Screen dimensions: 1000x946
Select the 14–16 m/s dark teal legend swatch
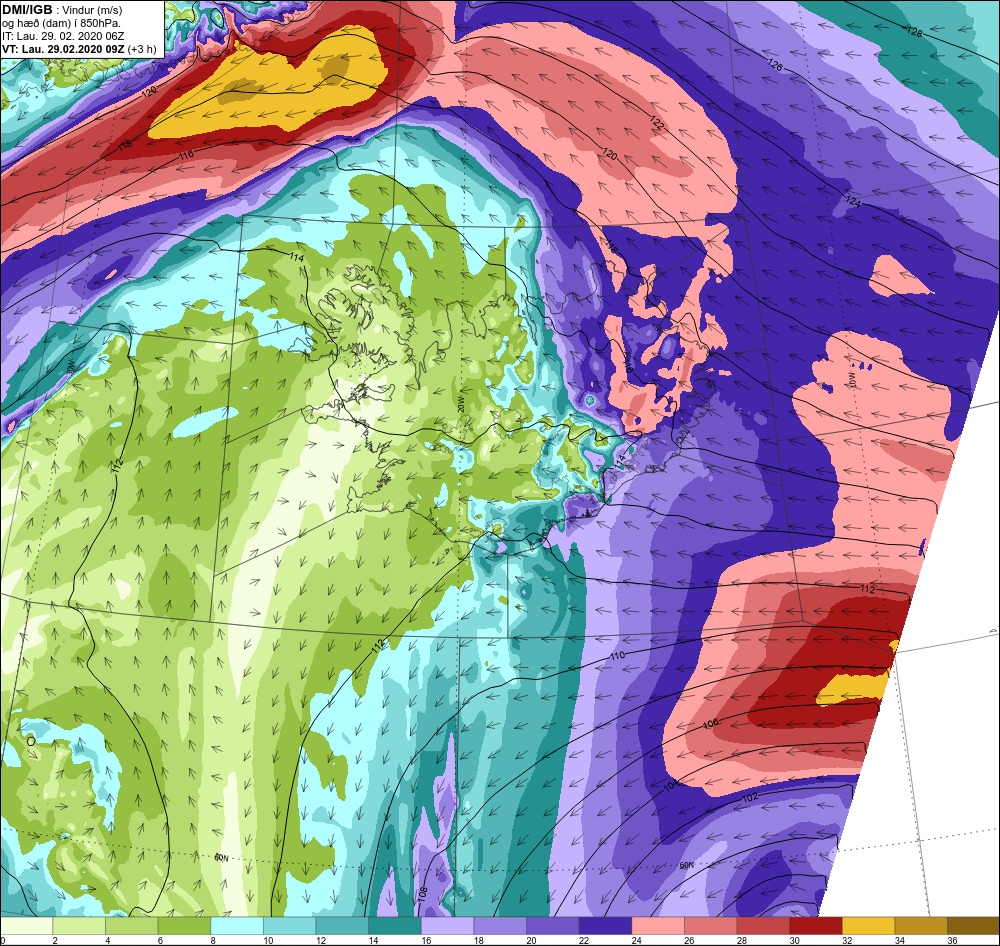pos(395,926)
